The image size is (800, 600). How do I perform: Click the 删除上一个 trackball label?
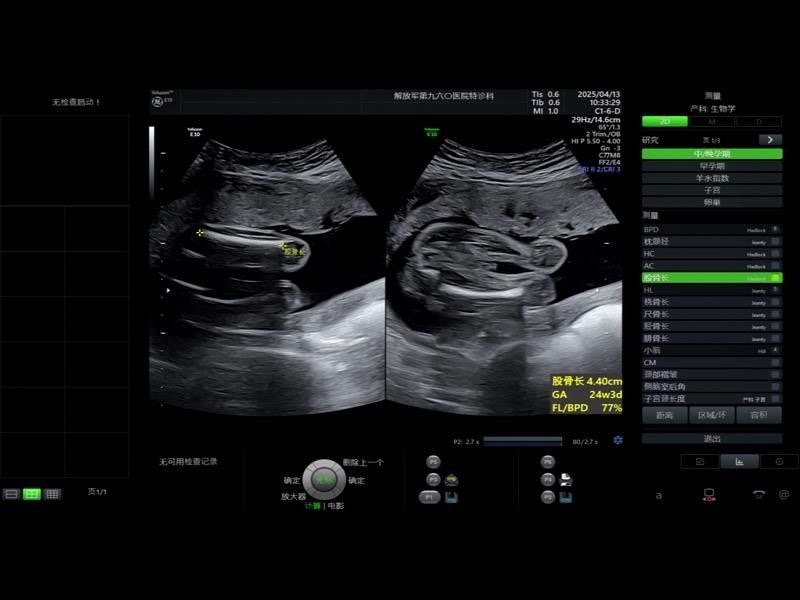tap(363, 462)
